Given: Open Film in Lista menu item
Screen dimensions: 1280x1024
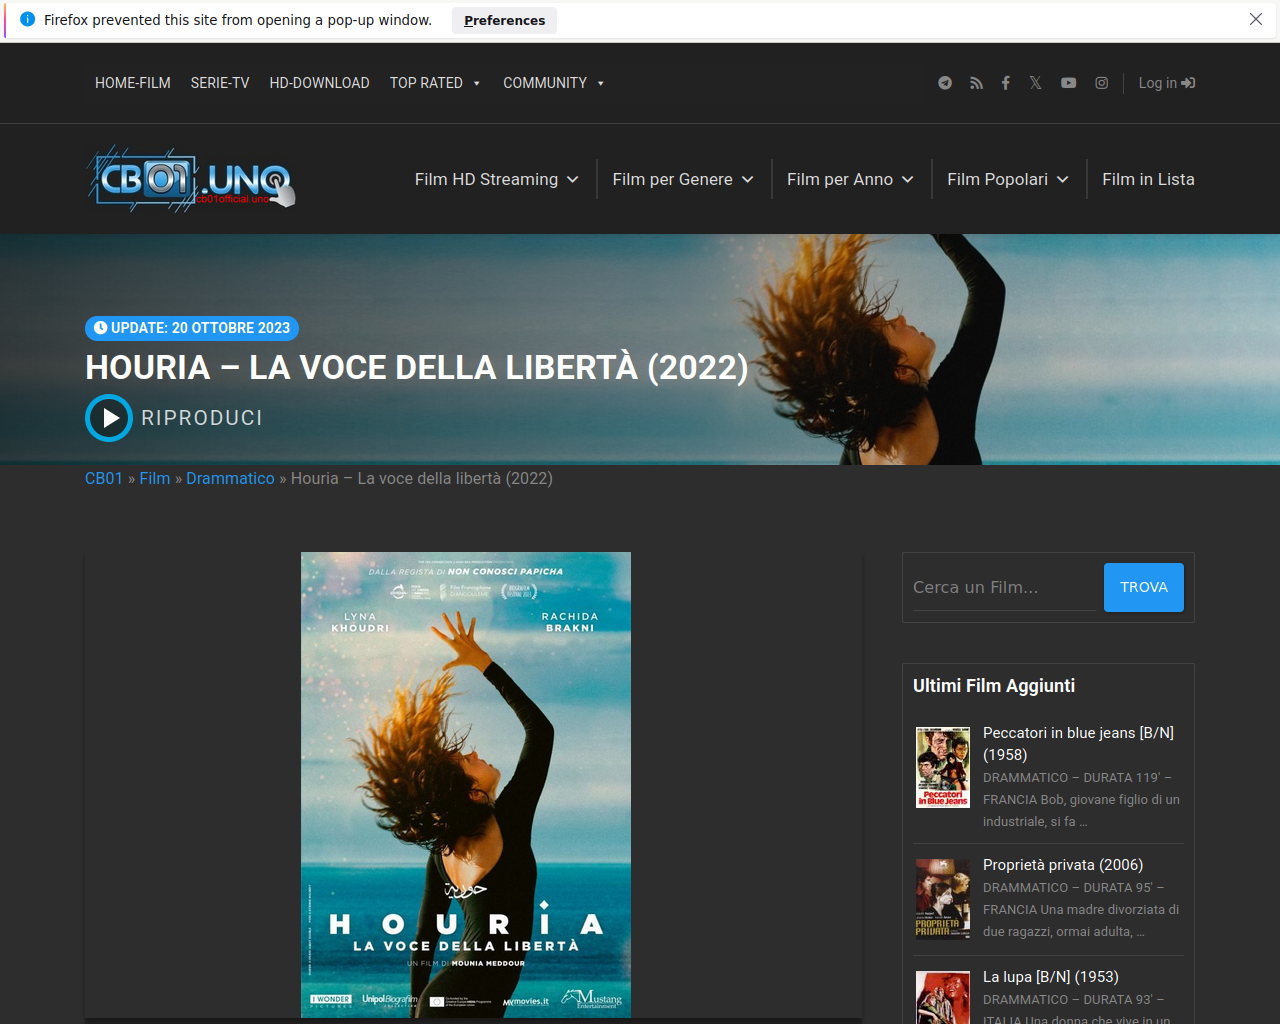Looking at the screenshot, I should tap(1148, 179).
